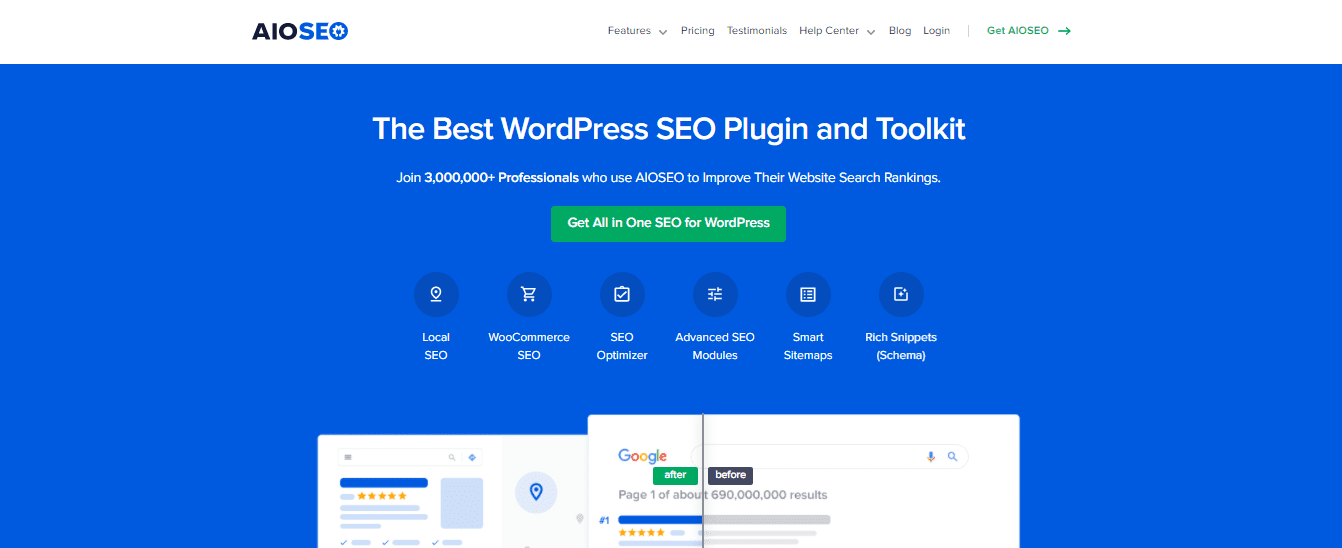This screenshot has height=548, width=1342.
Task: Click the 'Page 1 of about 690,000,000 results' text
Action: (723, 495)
